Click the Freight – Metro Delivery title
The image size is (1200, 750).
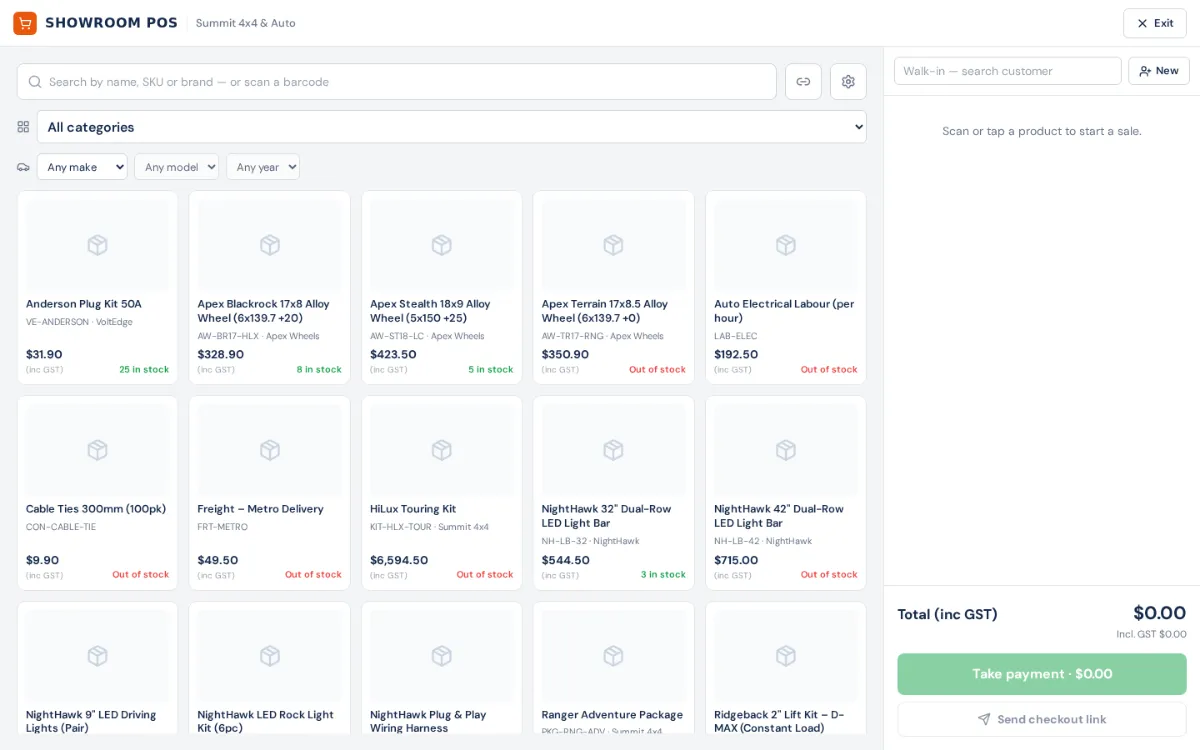click(261, 509)
